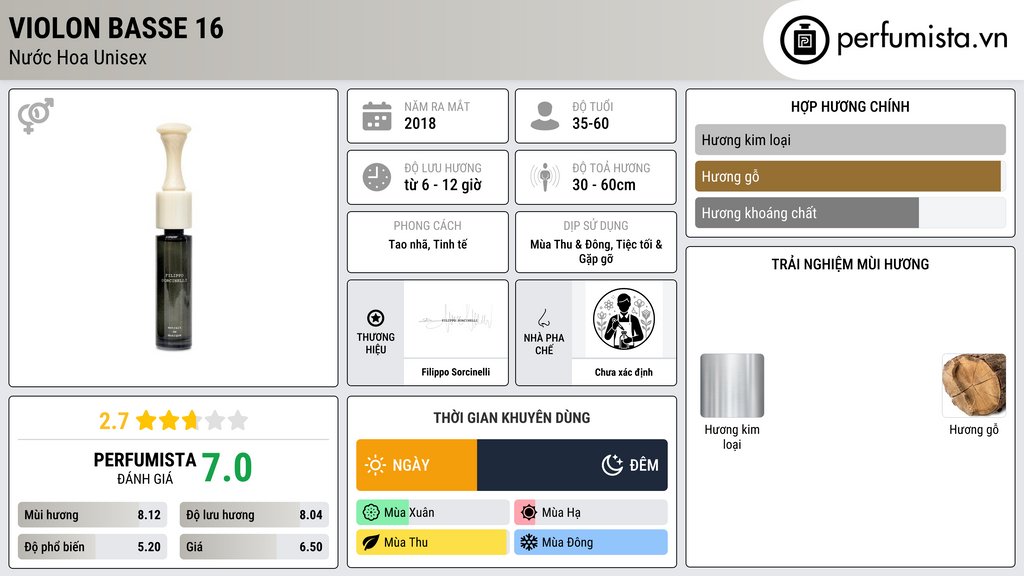Click the age range 35-60 value

[590, 123]
